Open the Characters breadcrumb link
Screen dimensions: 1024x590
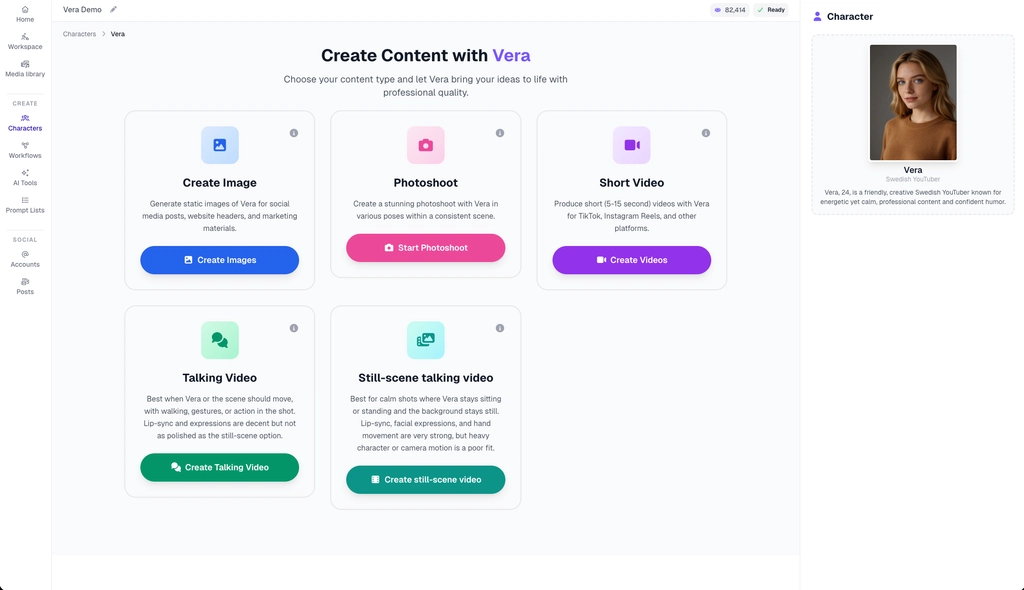[79, 33]
